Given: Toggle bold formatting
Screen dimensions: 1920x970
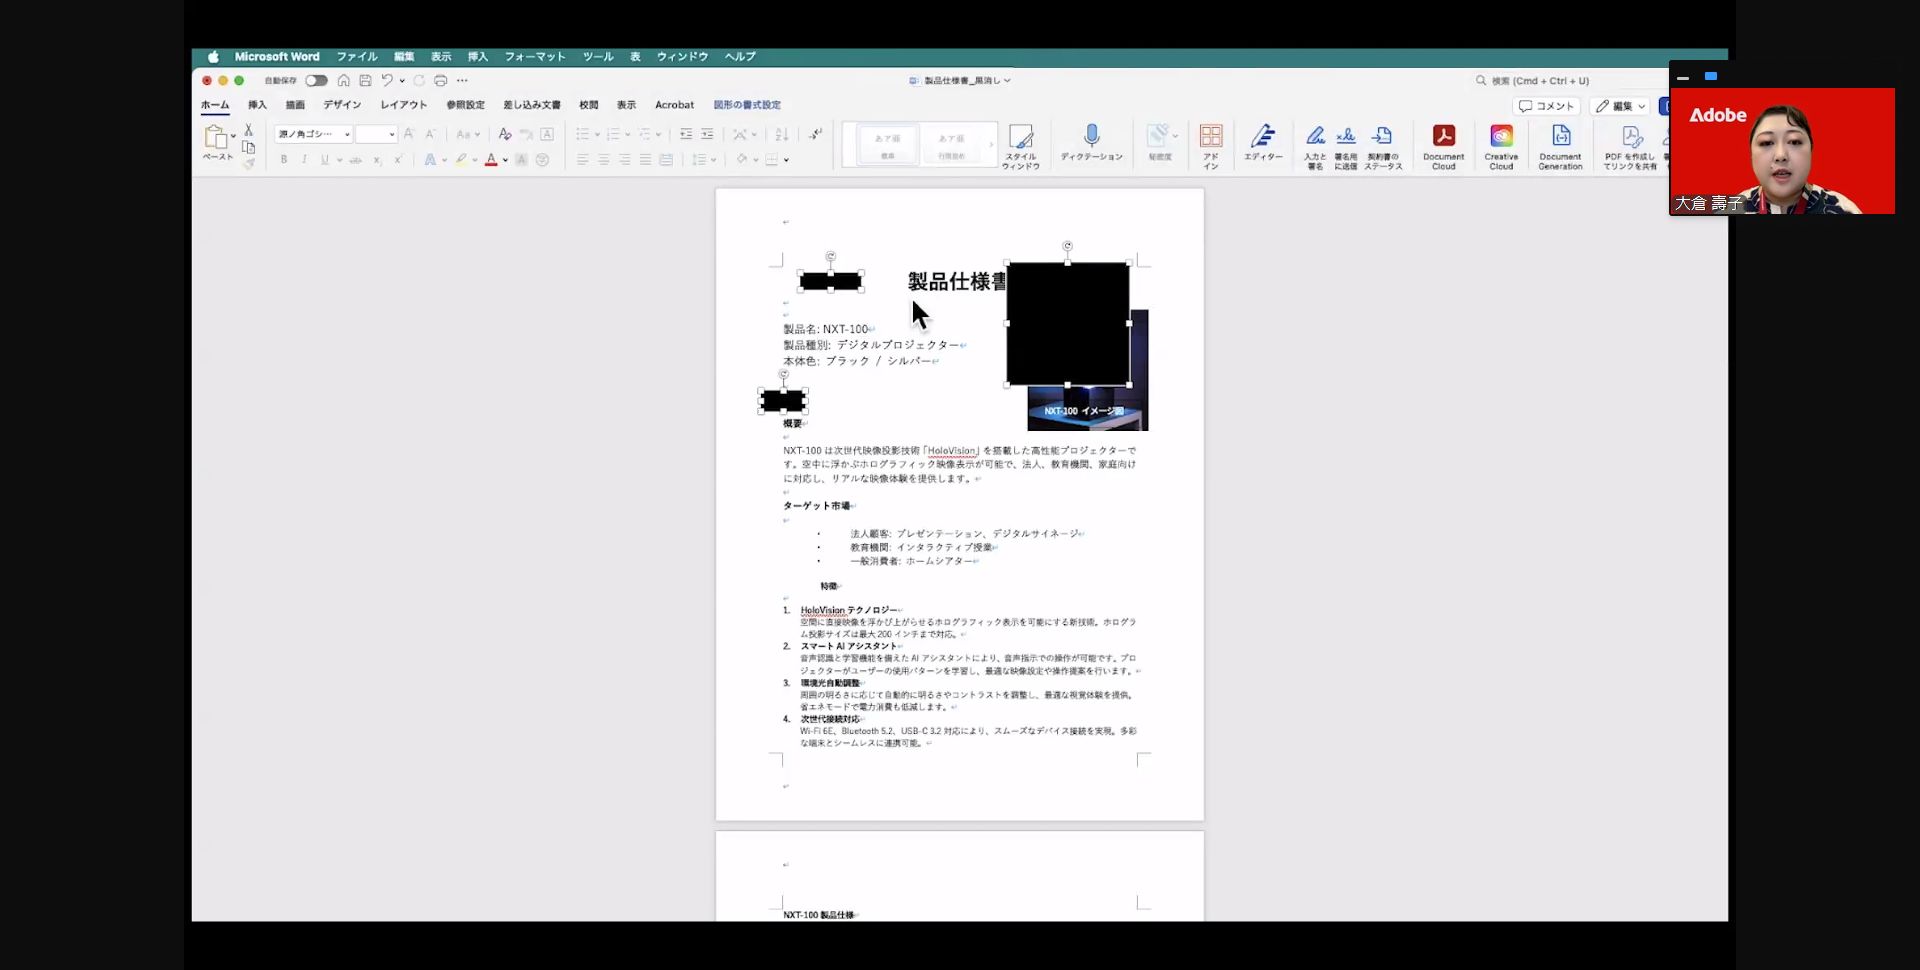Looking at the screenshot, I should pos(284,160).
